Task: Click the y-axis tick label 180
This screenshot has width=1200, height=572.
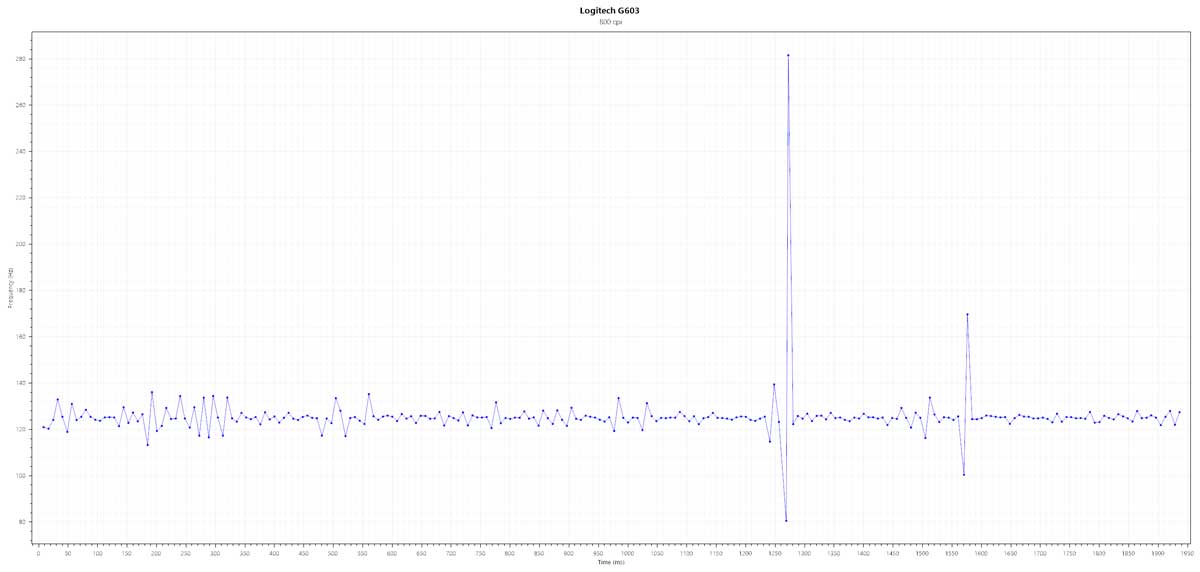Action: [x=23, y=291]
